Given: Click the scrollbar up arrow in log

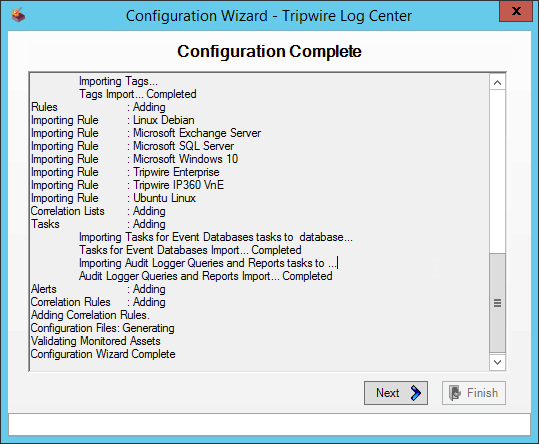Looking at the screenshot, I should point(497,82).
